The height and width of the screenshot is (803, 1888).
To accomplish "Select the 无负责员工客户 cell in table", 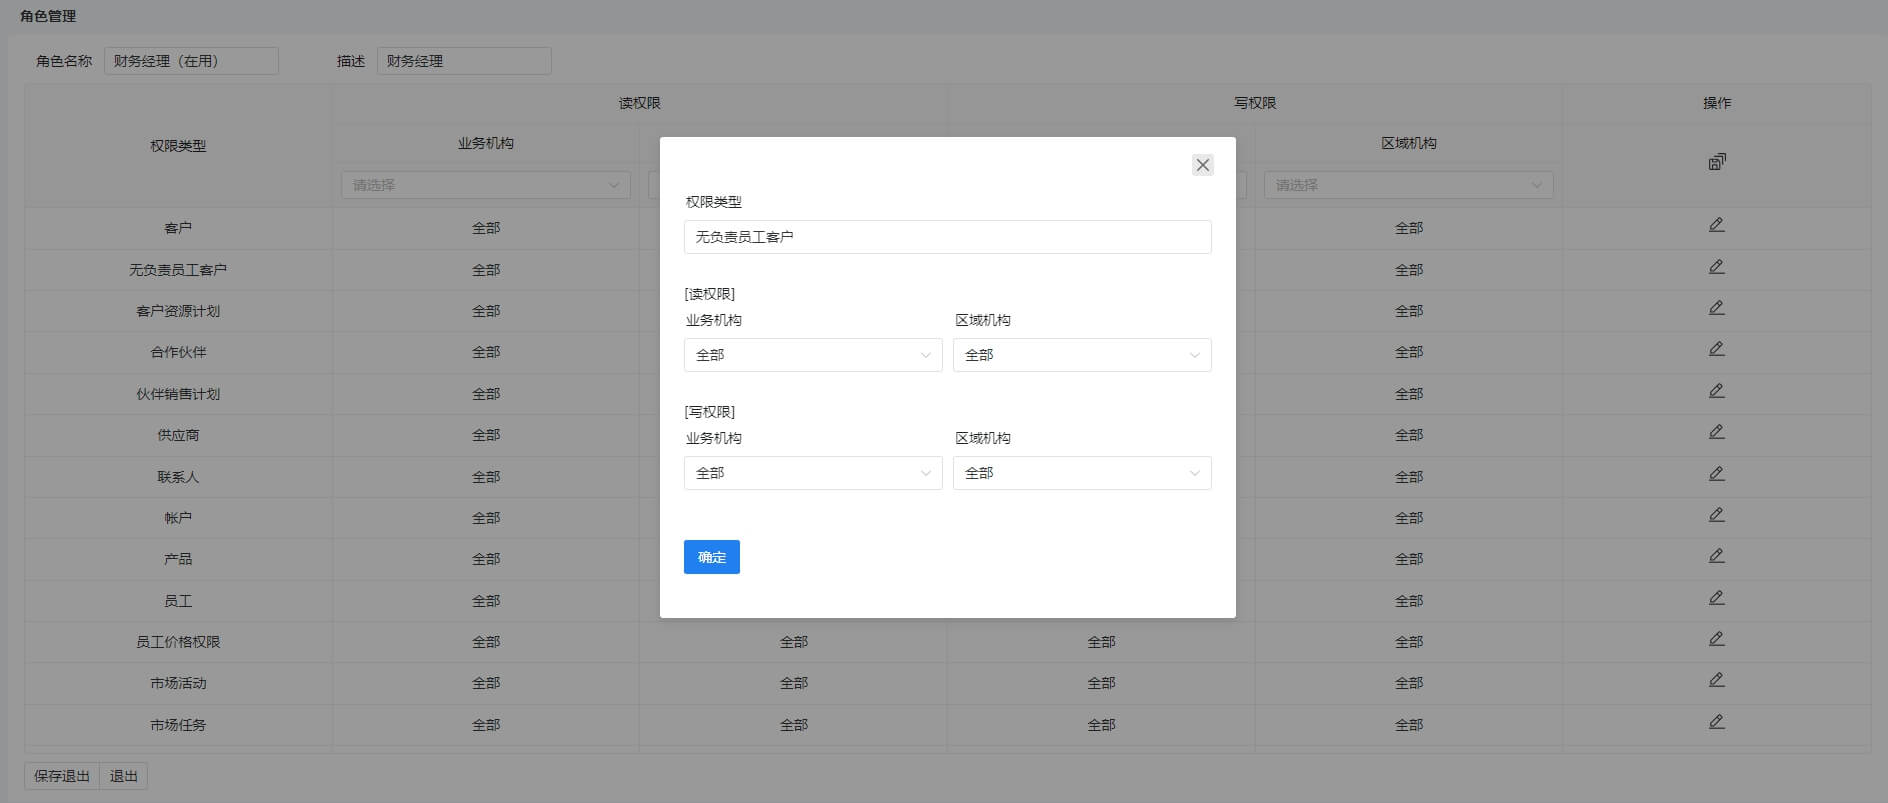I will click(x=178, y=270).
